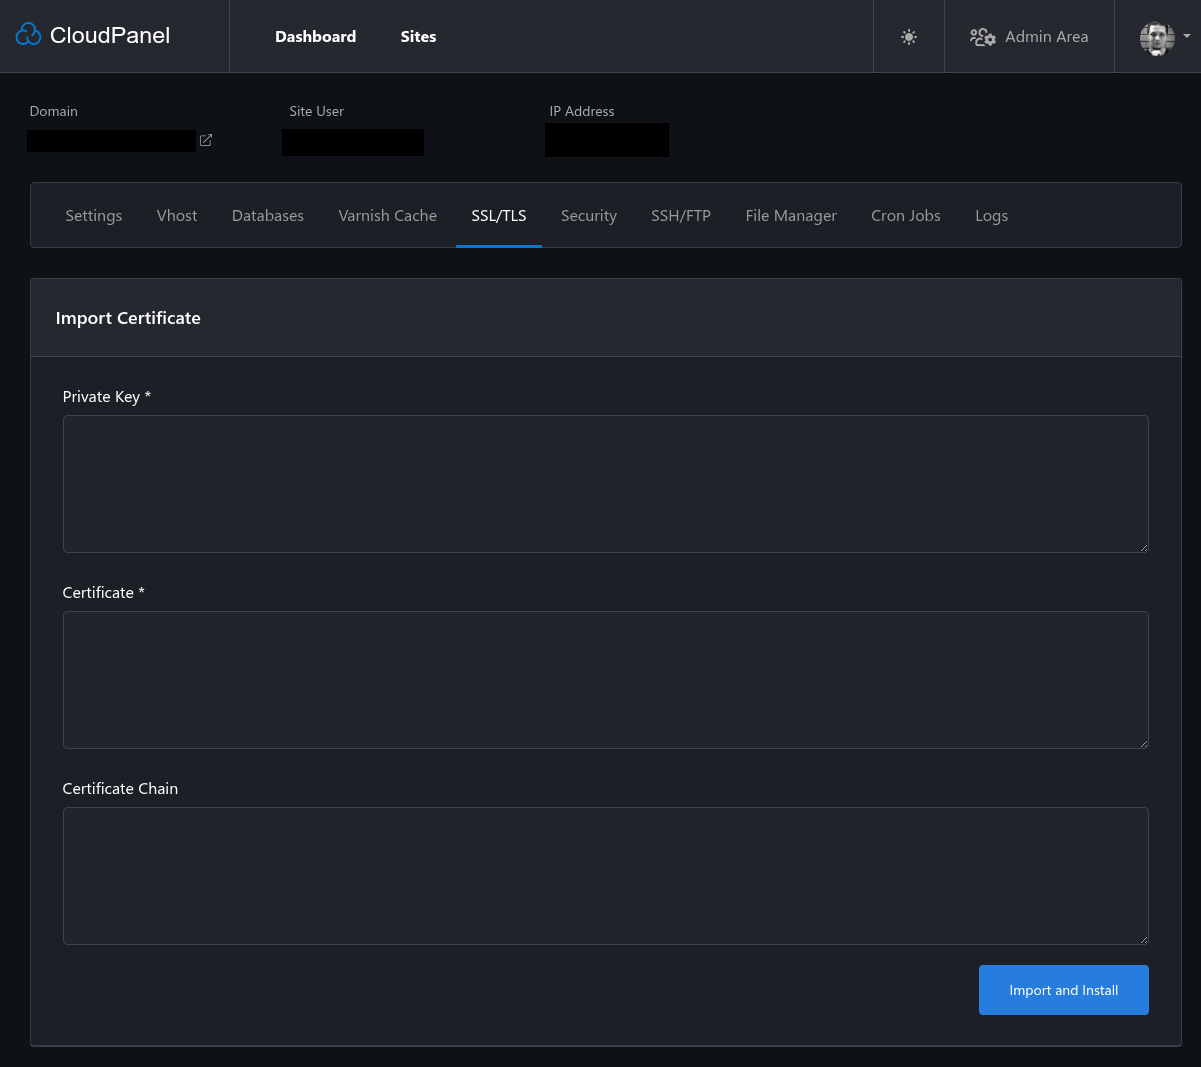Switch to the Databases tab
The image size is (1201, 1067).
(x=267, y=215)
